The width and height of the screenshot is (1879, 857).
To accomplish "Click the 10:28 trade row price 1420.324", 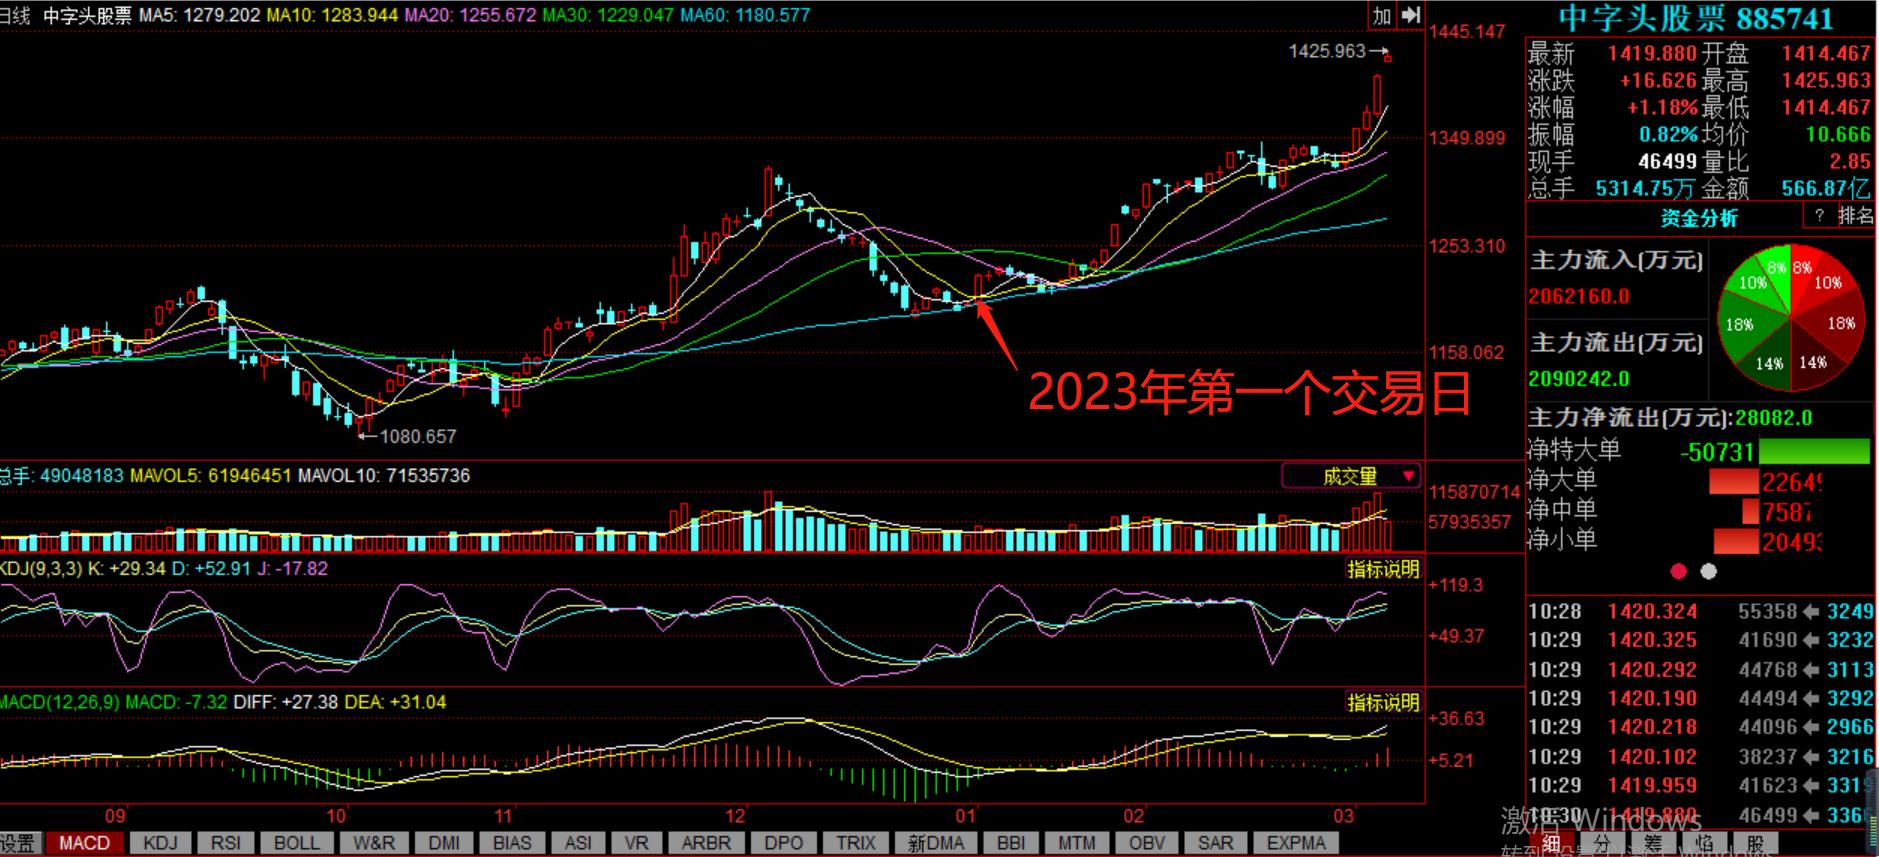I will [1652, 611].
